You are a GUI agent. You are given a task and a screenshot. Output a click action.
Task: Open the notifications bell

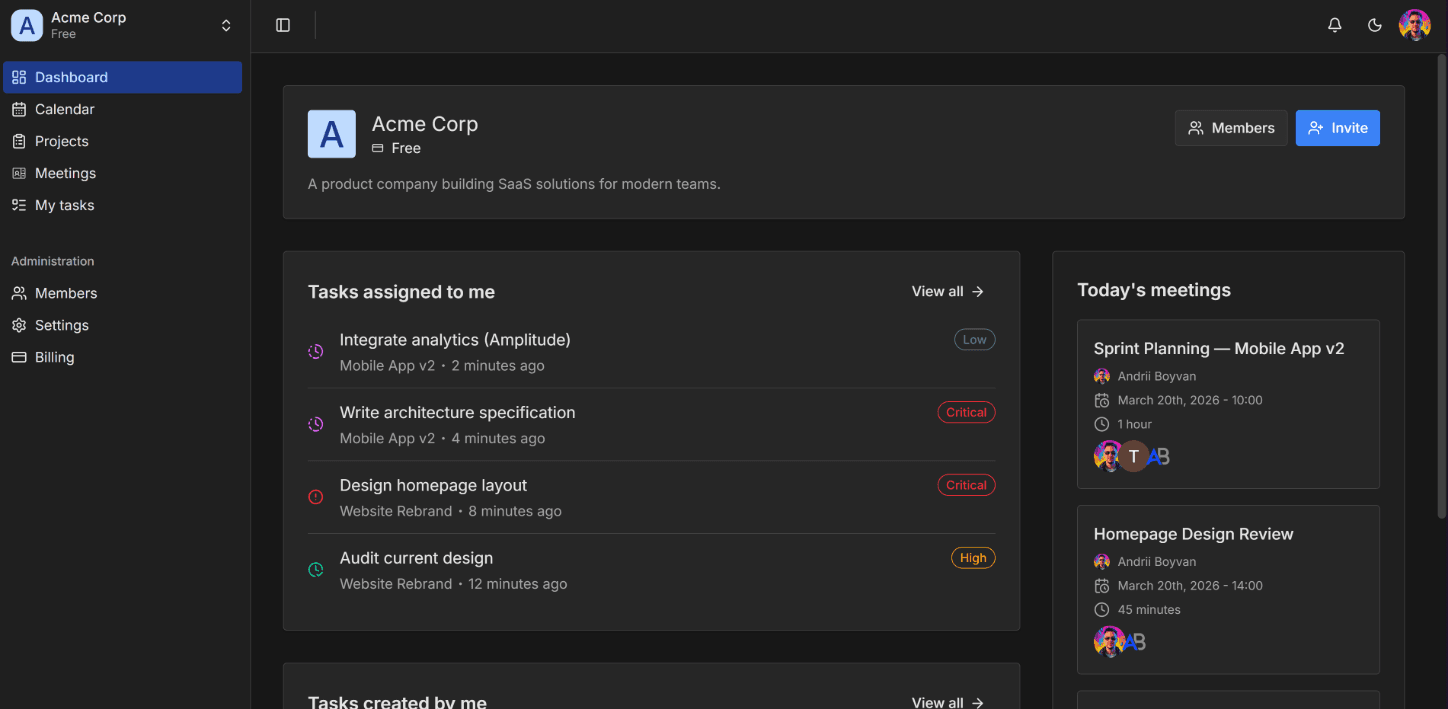(1334, 25)
